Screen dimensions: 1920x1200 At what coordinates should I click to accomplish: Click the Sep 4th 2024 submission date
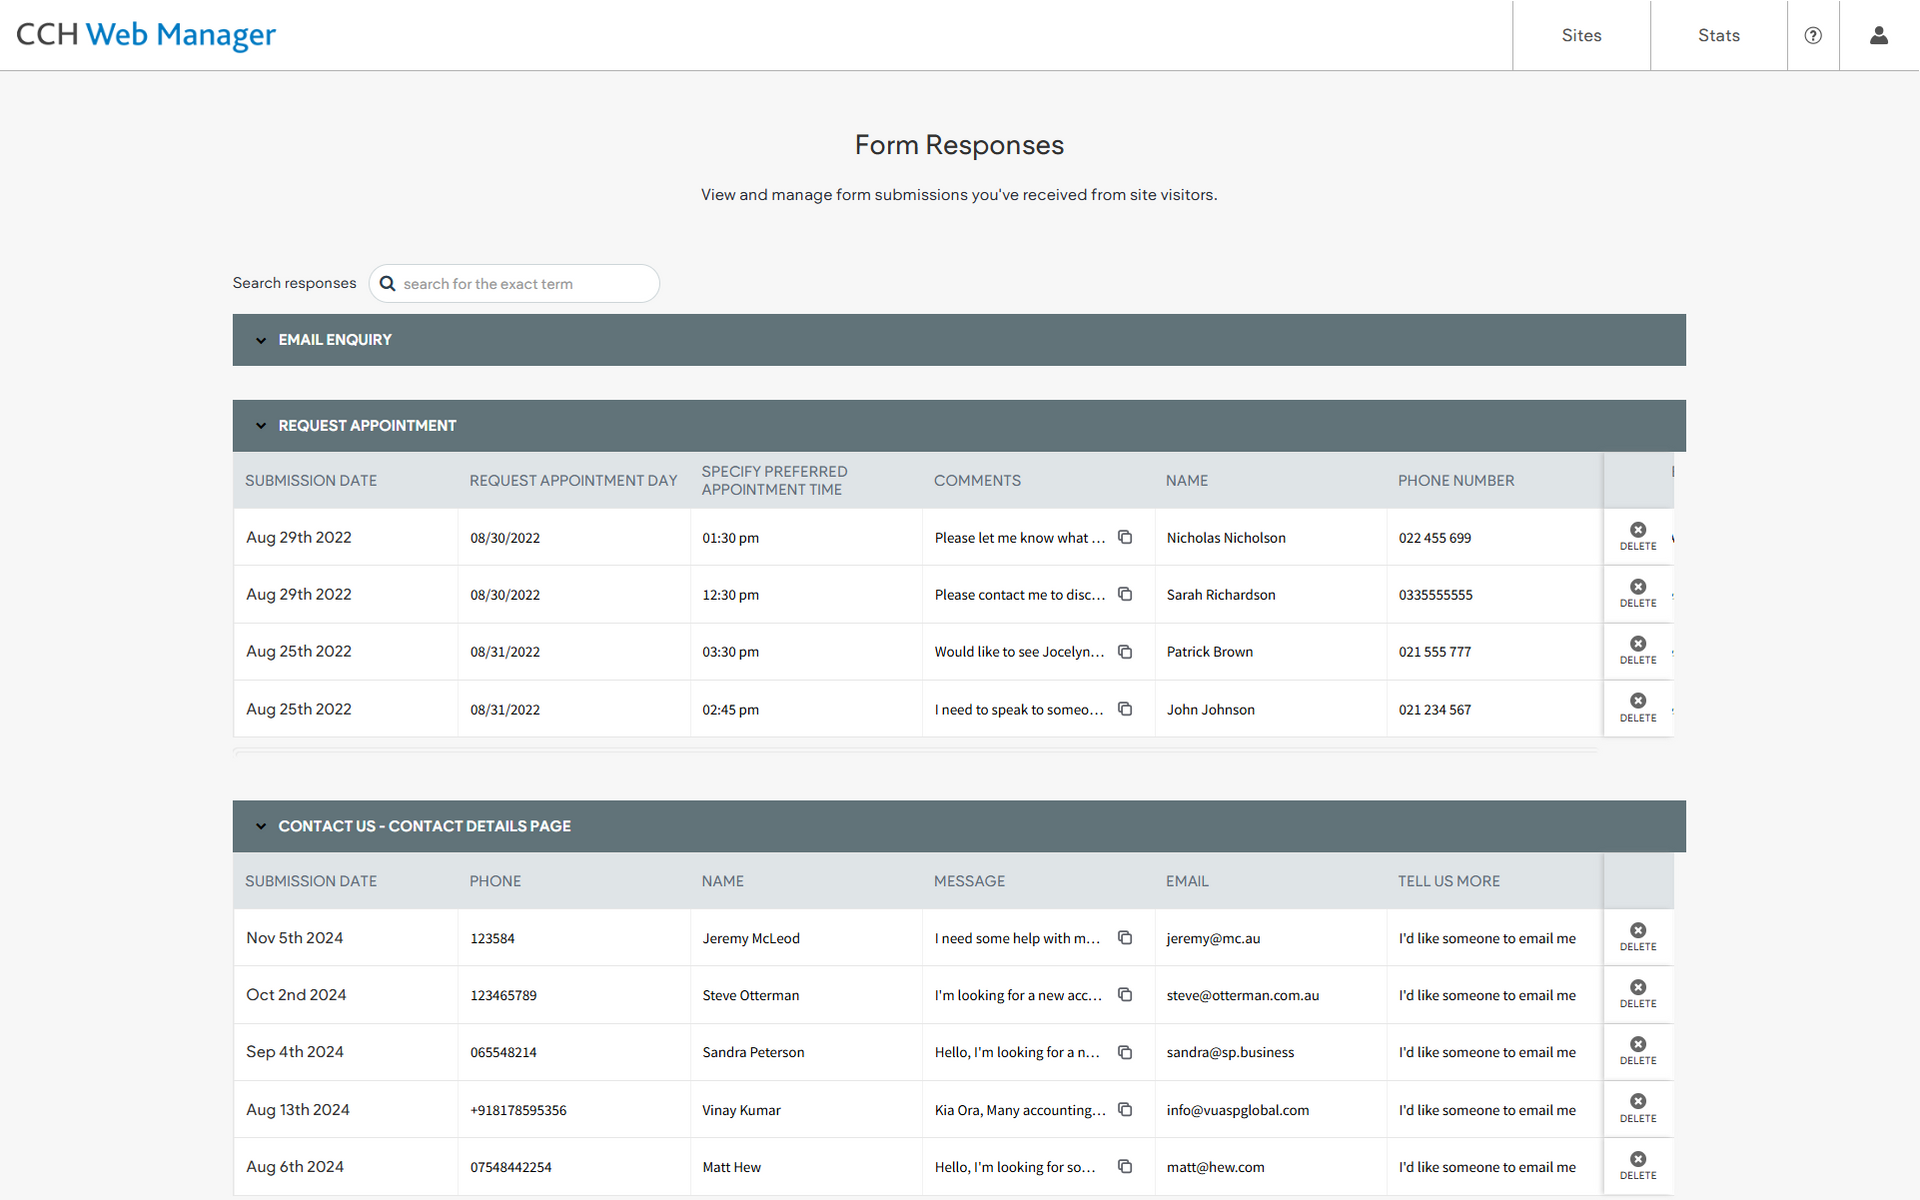[x=294, y=1052]
